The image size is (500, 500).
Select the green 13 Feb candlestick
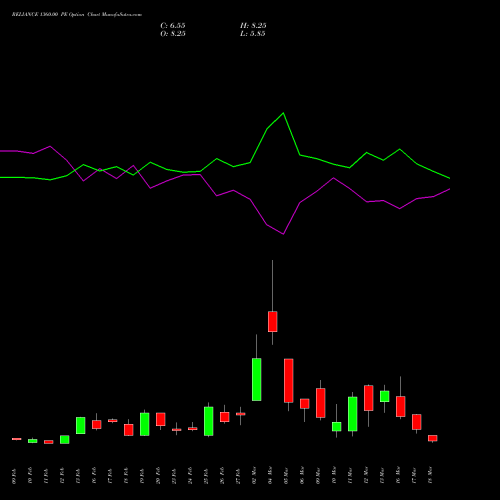pos(81,425)
